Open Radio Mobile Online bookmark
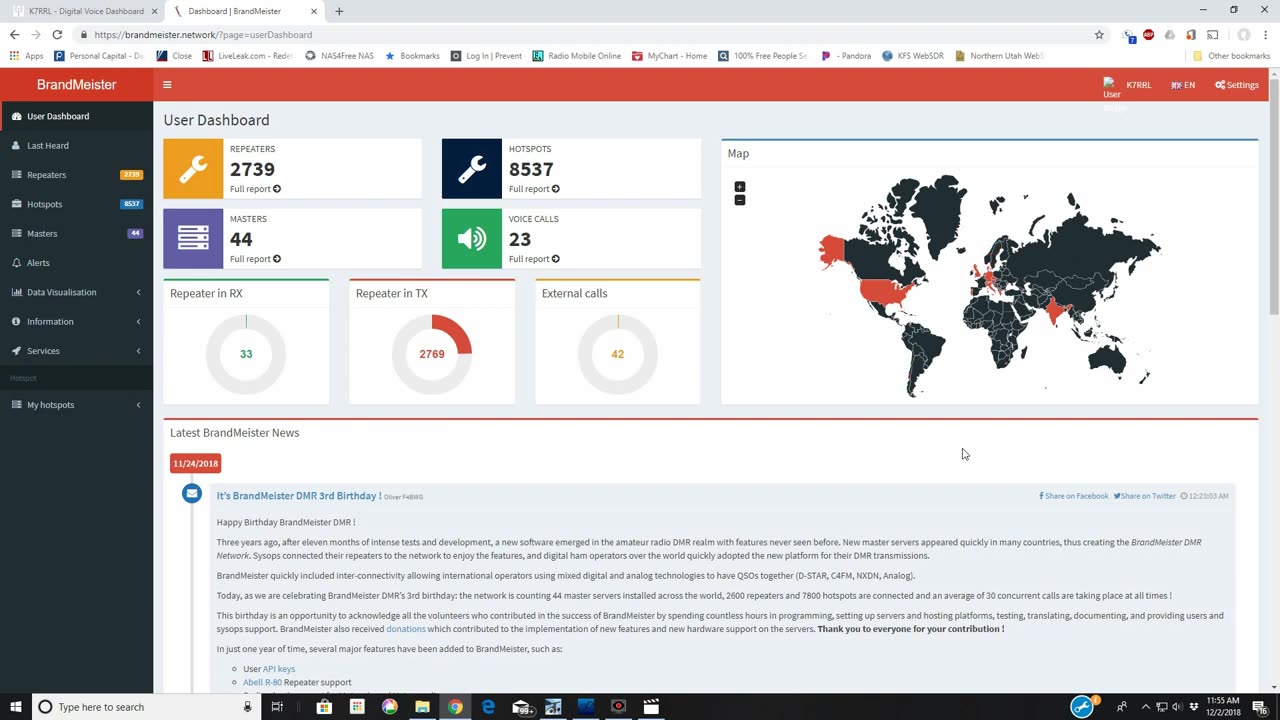The width and height of the screenshot is (1280, 720). [577, 56]
